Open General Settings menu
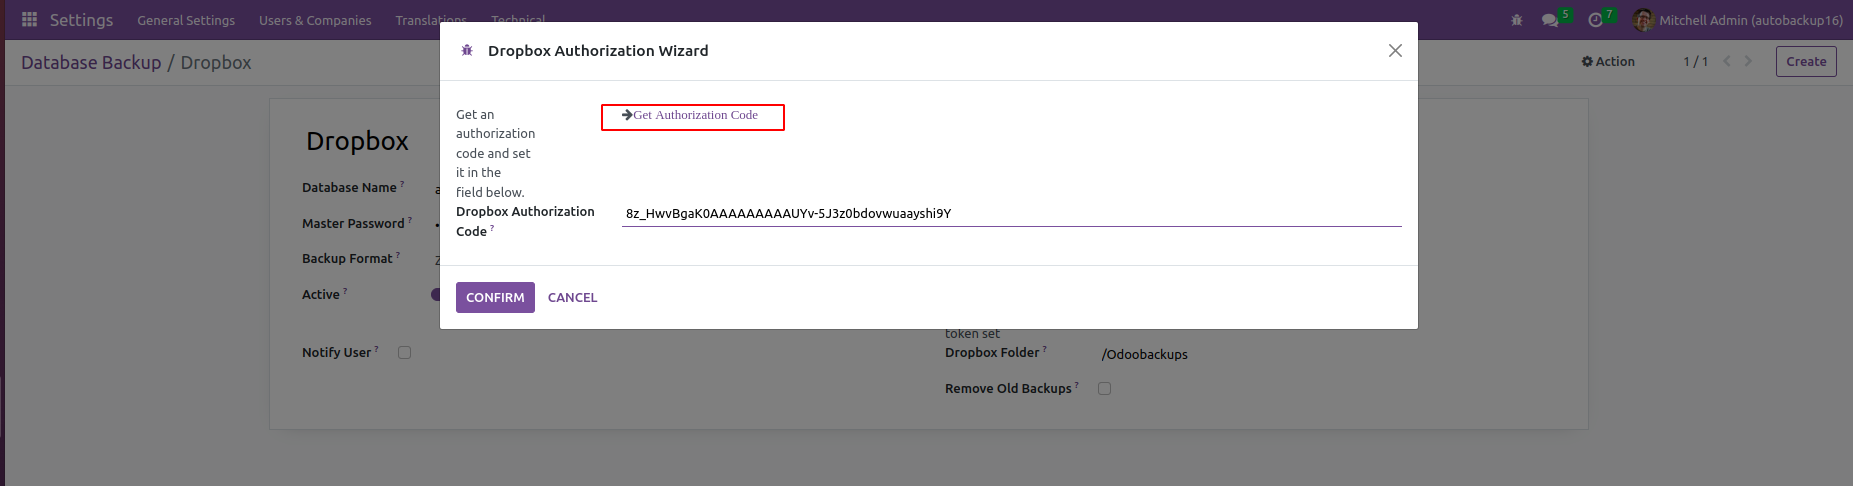Screen dimensions: 1853x486 pos(186,20)
